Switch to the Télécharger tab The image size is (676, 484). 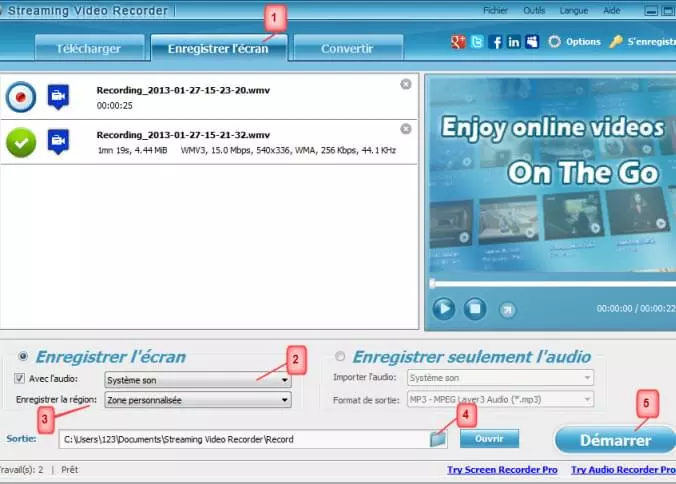tap(89, 48)
